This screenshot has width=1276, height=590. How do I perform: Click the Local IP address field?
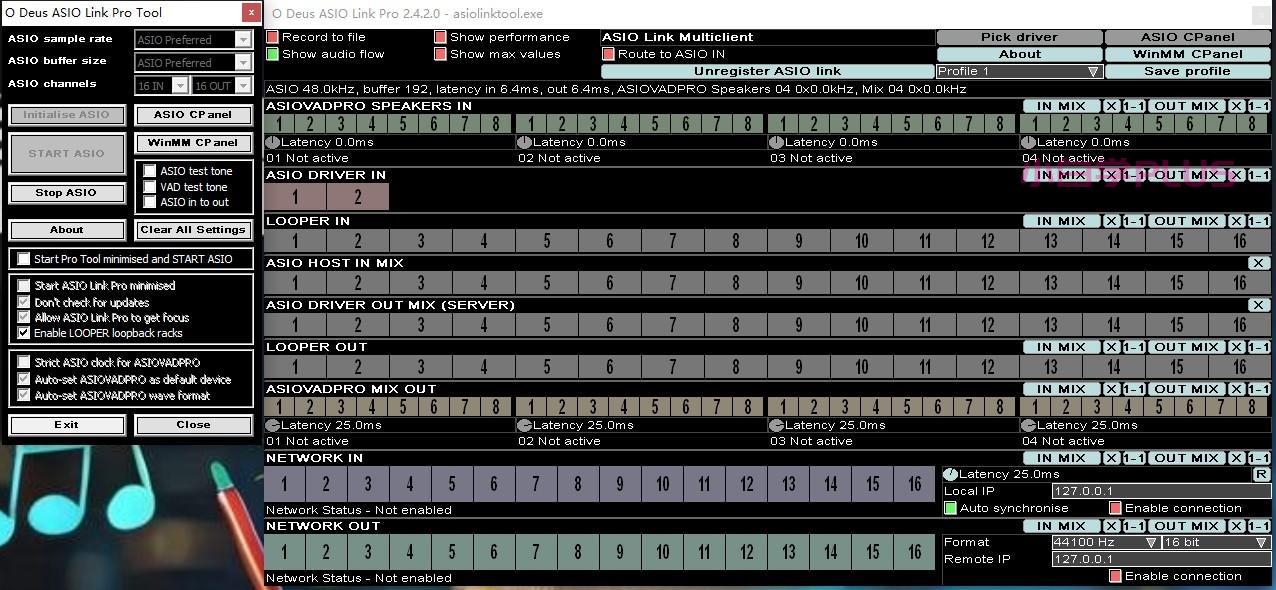click(x=1160, y=491)
